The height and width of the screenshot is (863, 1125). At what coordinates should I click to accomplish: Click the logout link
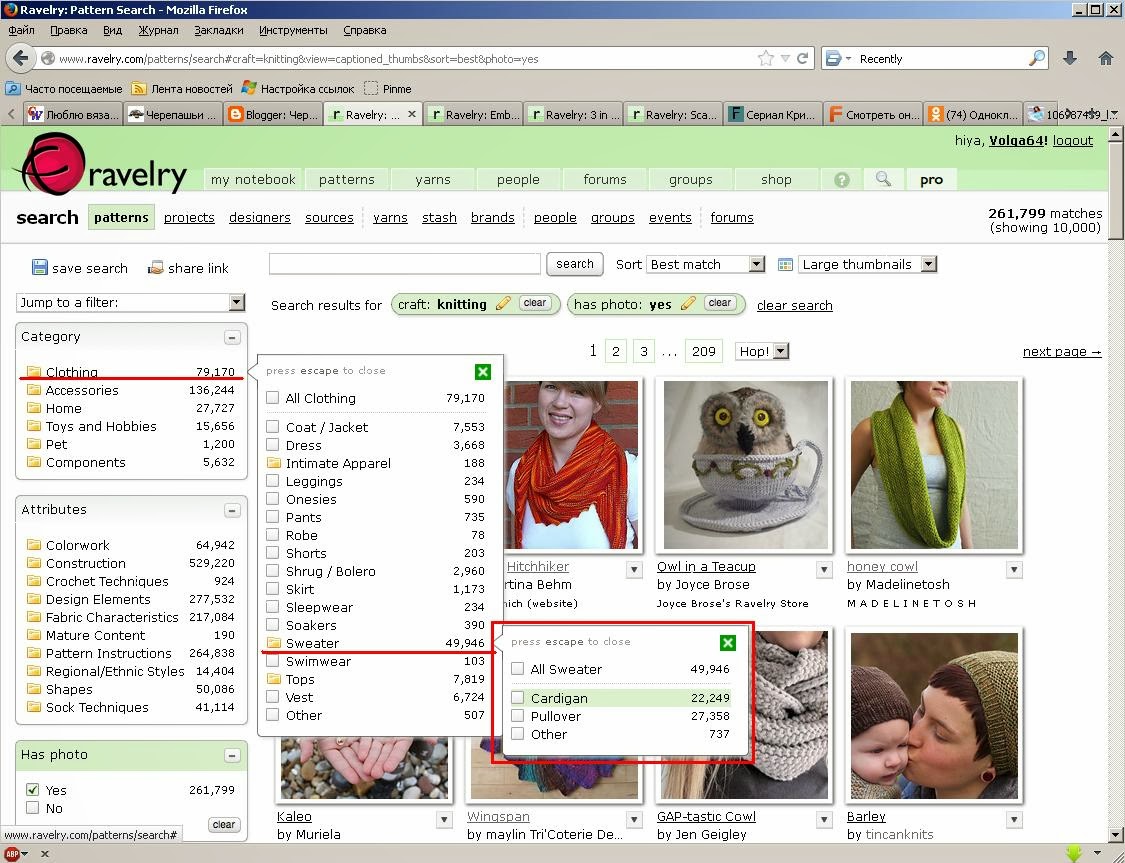(1073, 141)
